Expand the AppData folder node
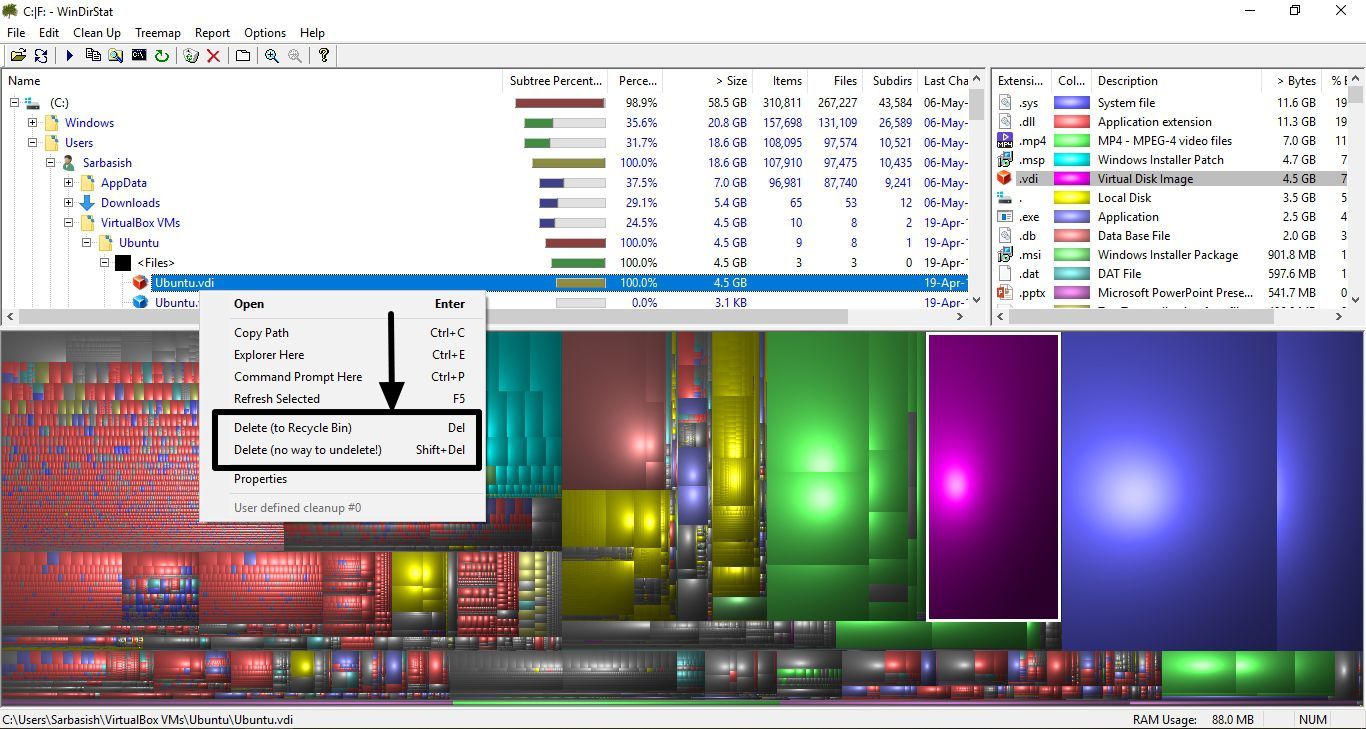The height and width of the screenshot is (729, 1366). [69, 183]
